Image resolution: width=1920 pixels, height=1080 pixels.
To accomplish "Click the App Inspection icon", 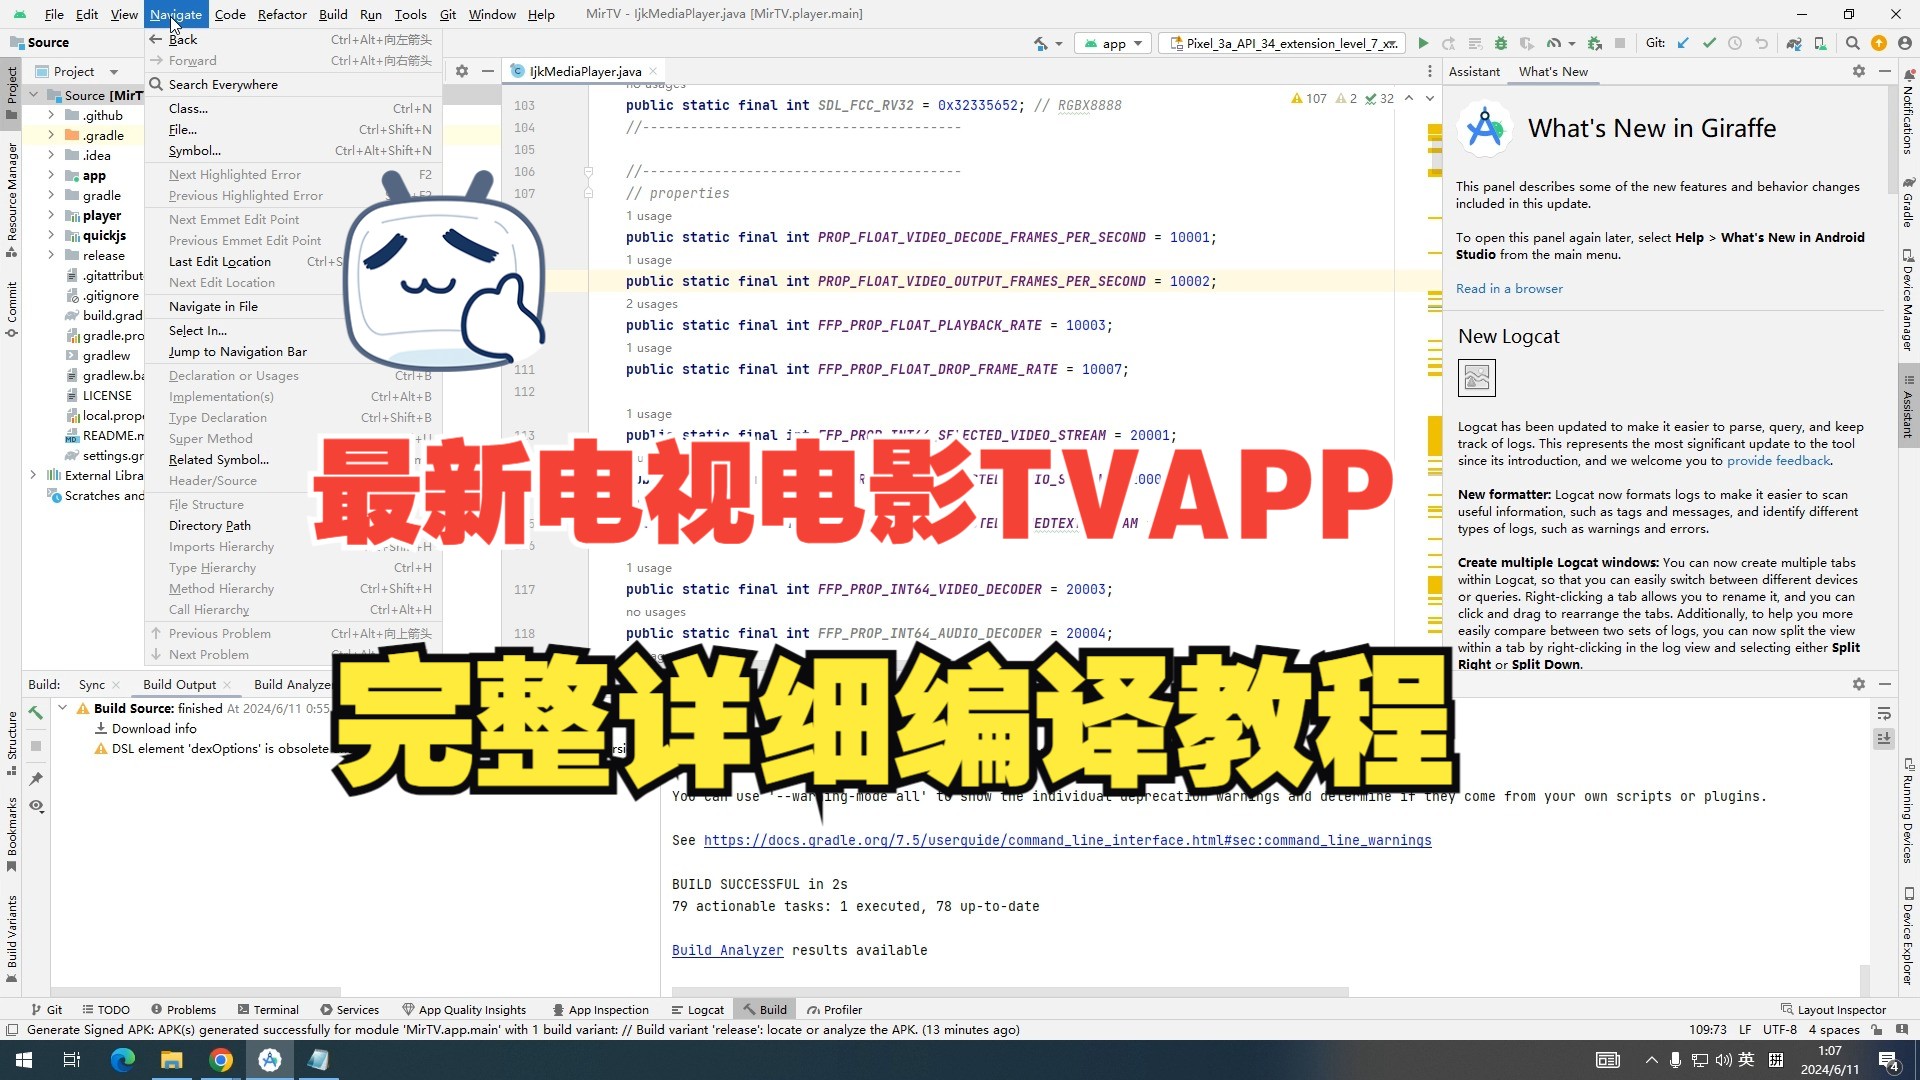I will [x=558, y=1009].
